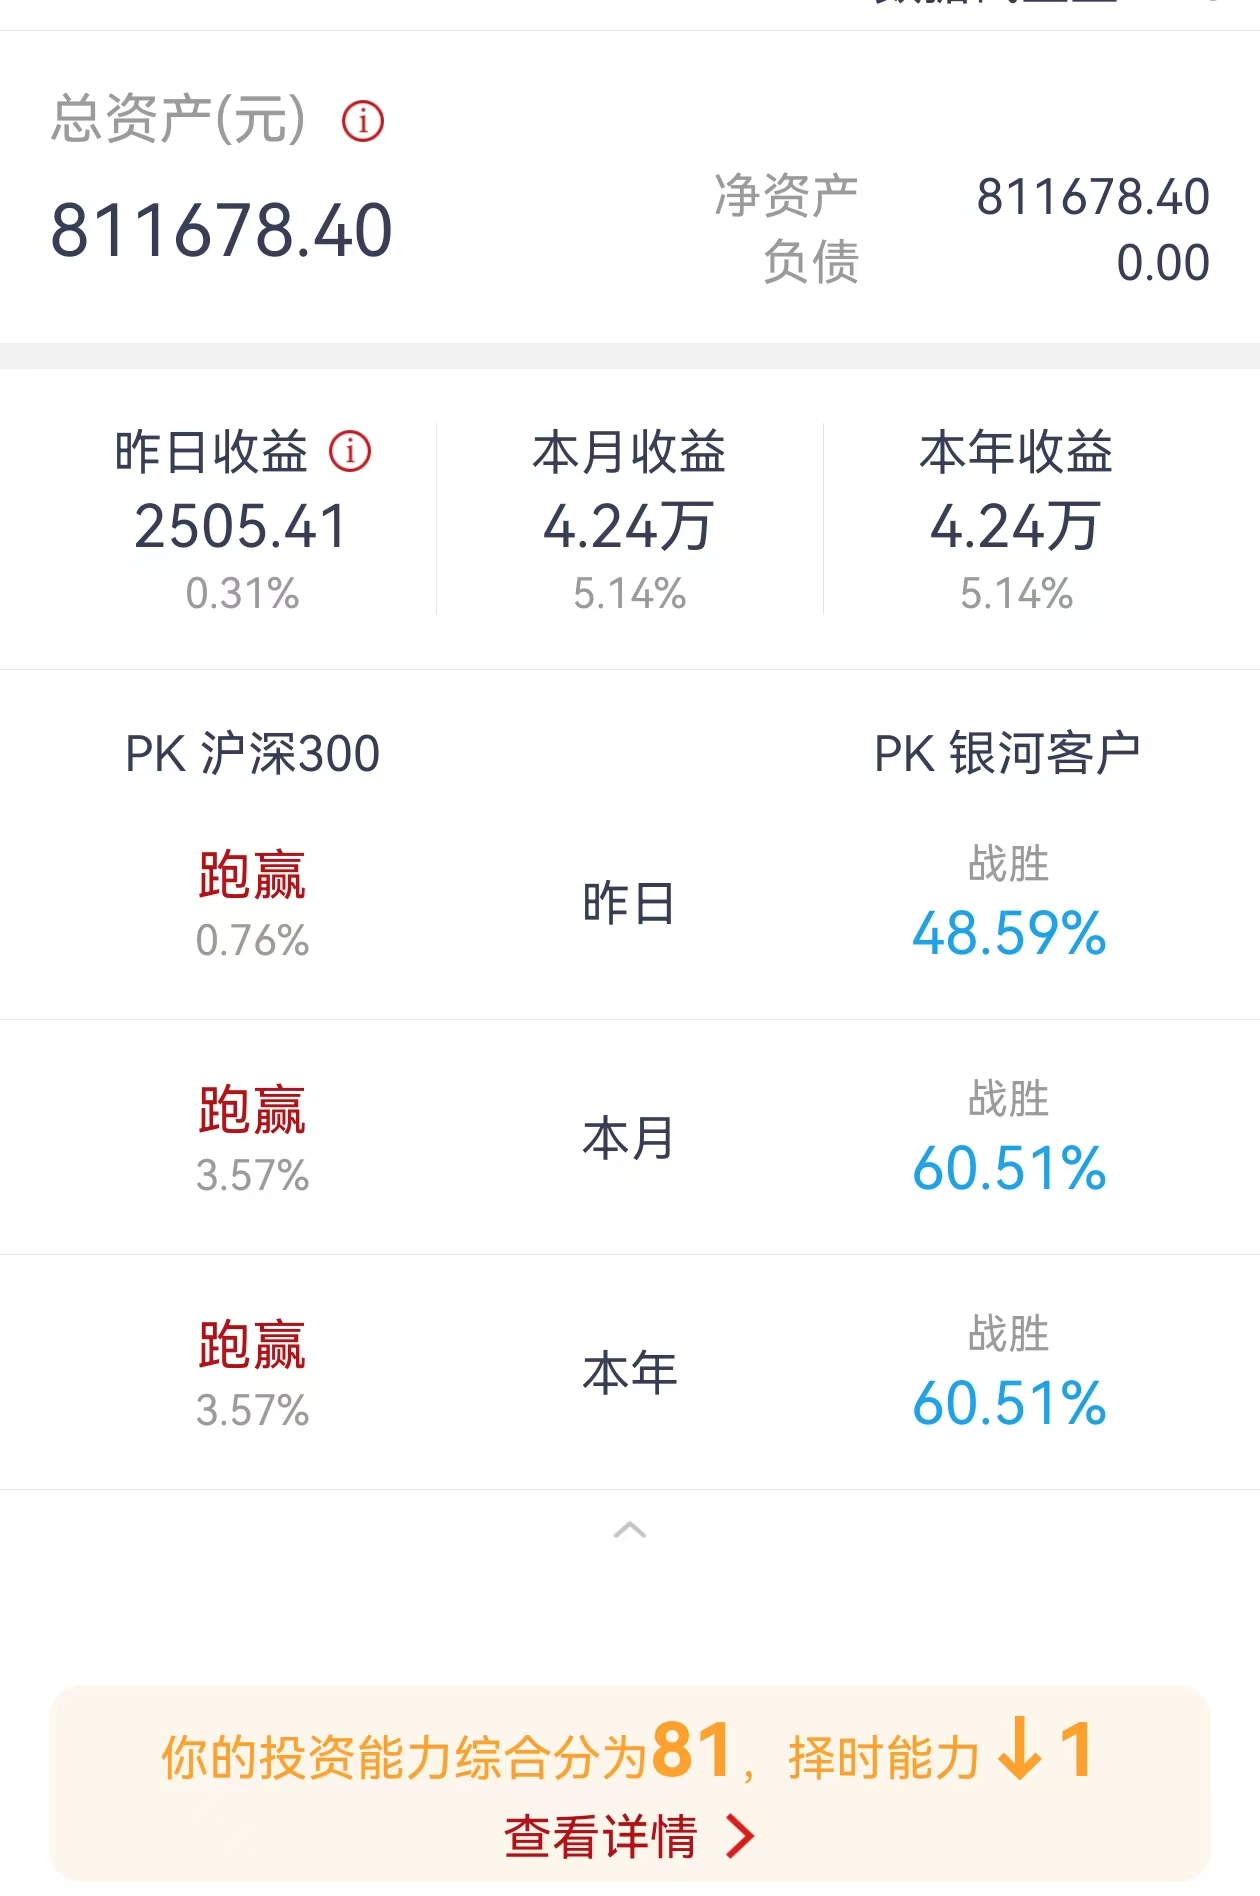Tap the 本月 row label
The width and height of the screenshot is (1260, 1896).
pyautogui.click(x=629, y=1139)
